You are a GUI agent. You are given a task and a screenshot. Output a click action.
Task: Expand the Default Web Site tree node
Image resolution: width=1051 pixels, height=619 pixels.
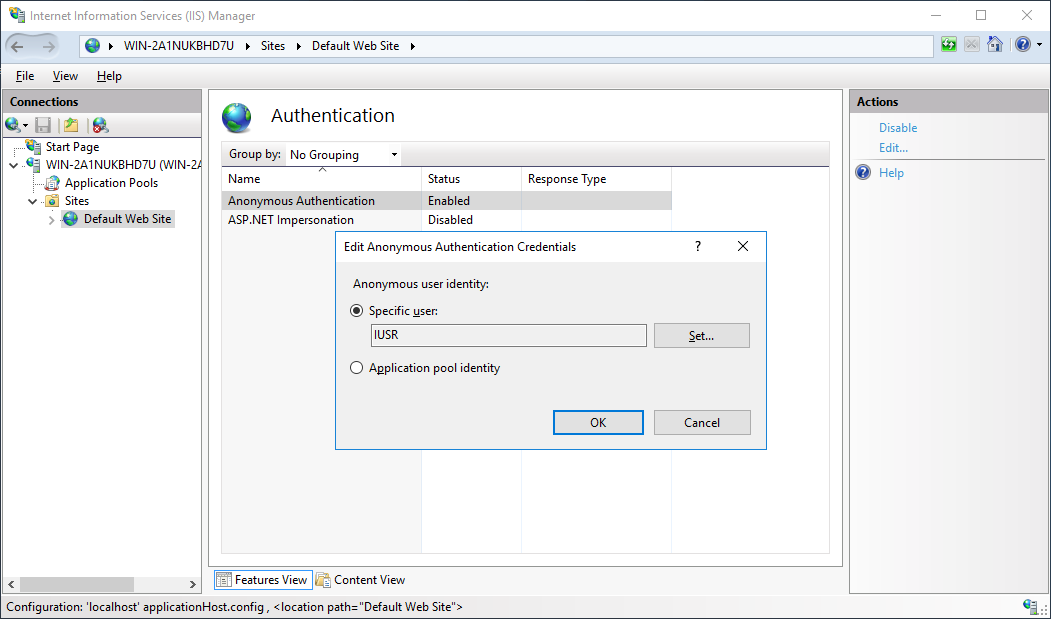tap(52, 220)
